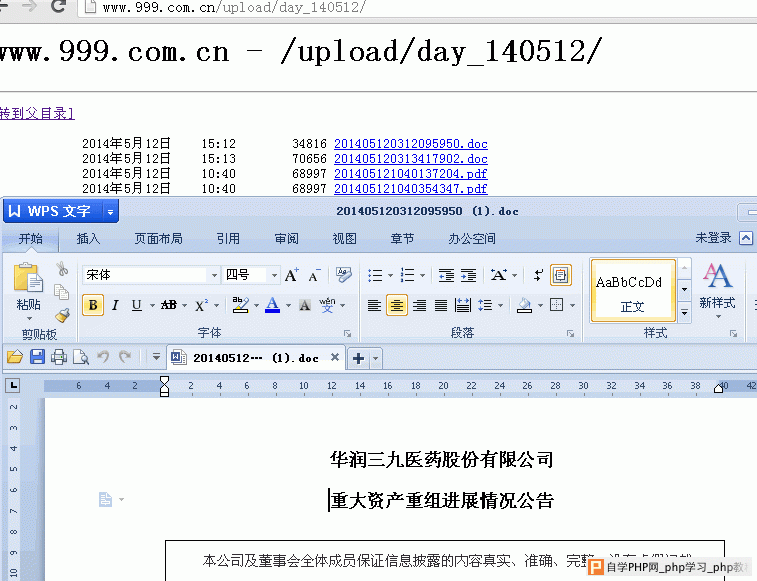Click 未登录 login button
757x581 pixels.
(713, 238)
